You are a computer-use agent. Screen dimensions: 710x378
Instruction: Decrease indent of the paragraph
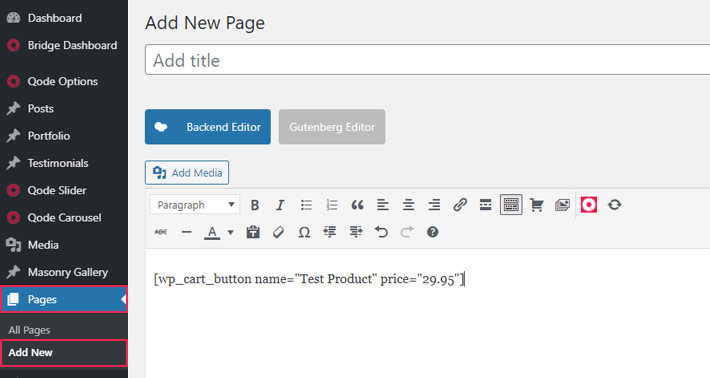pyautogui.click(x=330, y=232)
